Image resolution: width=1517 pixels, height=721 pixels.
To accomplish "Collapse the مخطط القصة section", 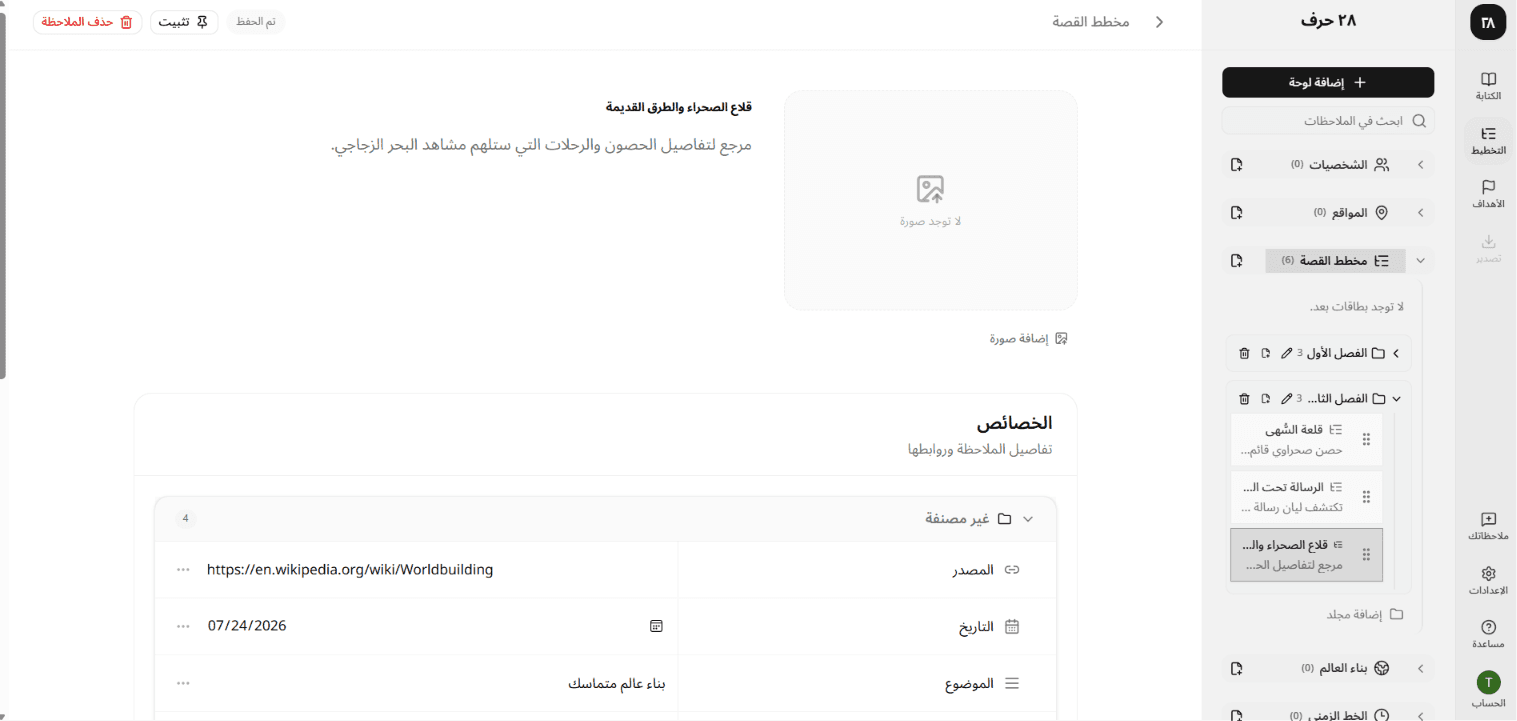I will (1420, 261).
